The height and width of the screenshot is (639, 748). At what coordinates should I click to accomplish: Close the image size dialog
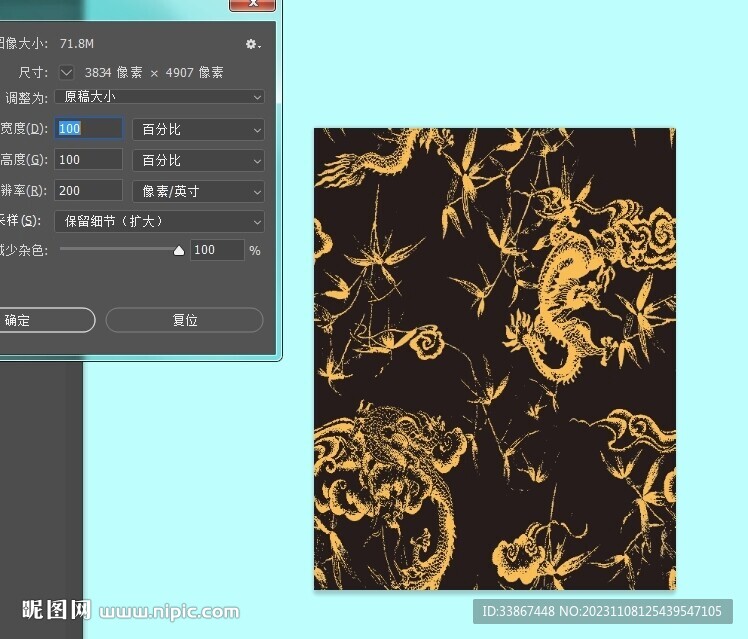click(252, 4)
